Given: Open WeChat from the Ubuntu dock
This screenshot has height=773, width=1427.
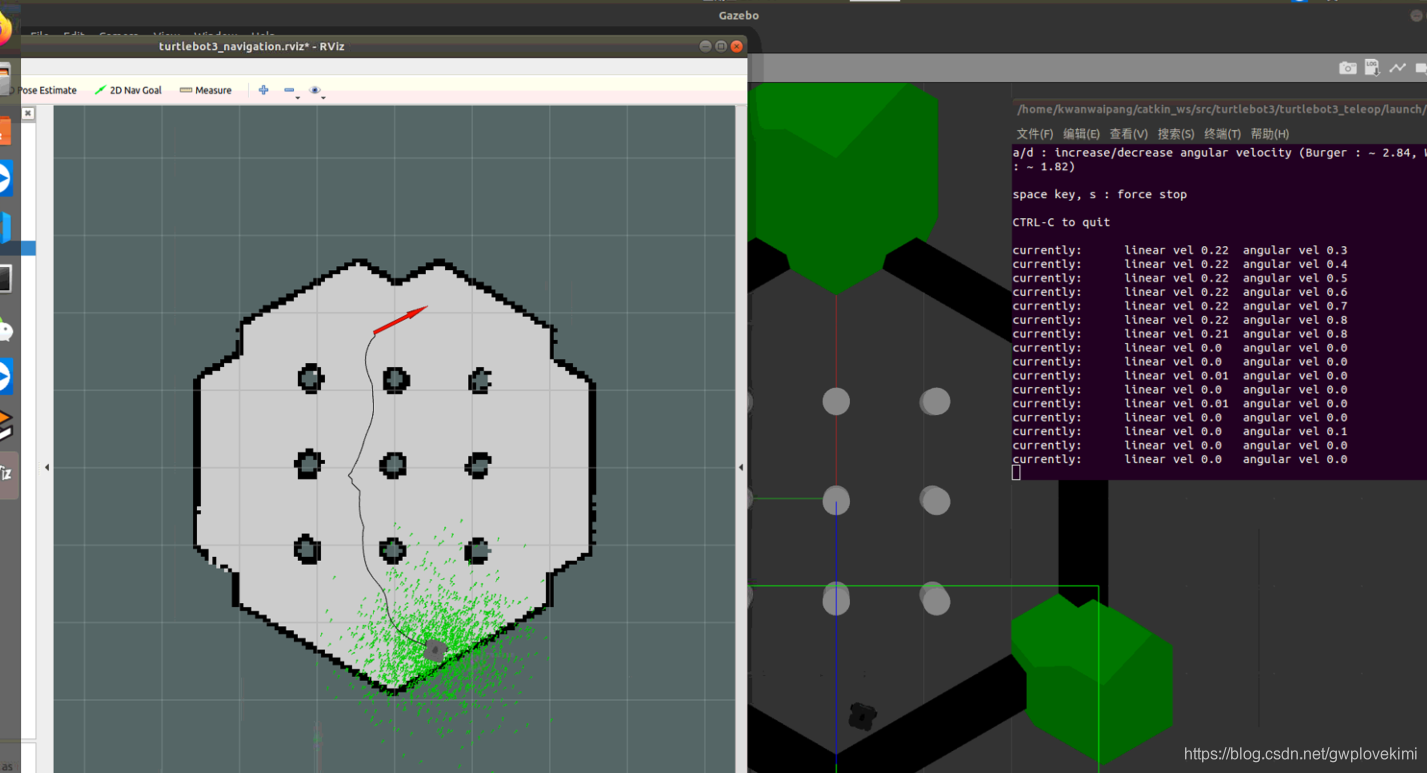Looking at the screenshot, I should click(x=4, y=329).
